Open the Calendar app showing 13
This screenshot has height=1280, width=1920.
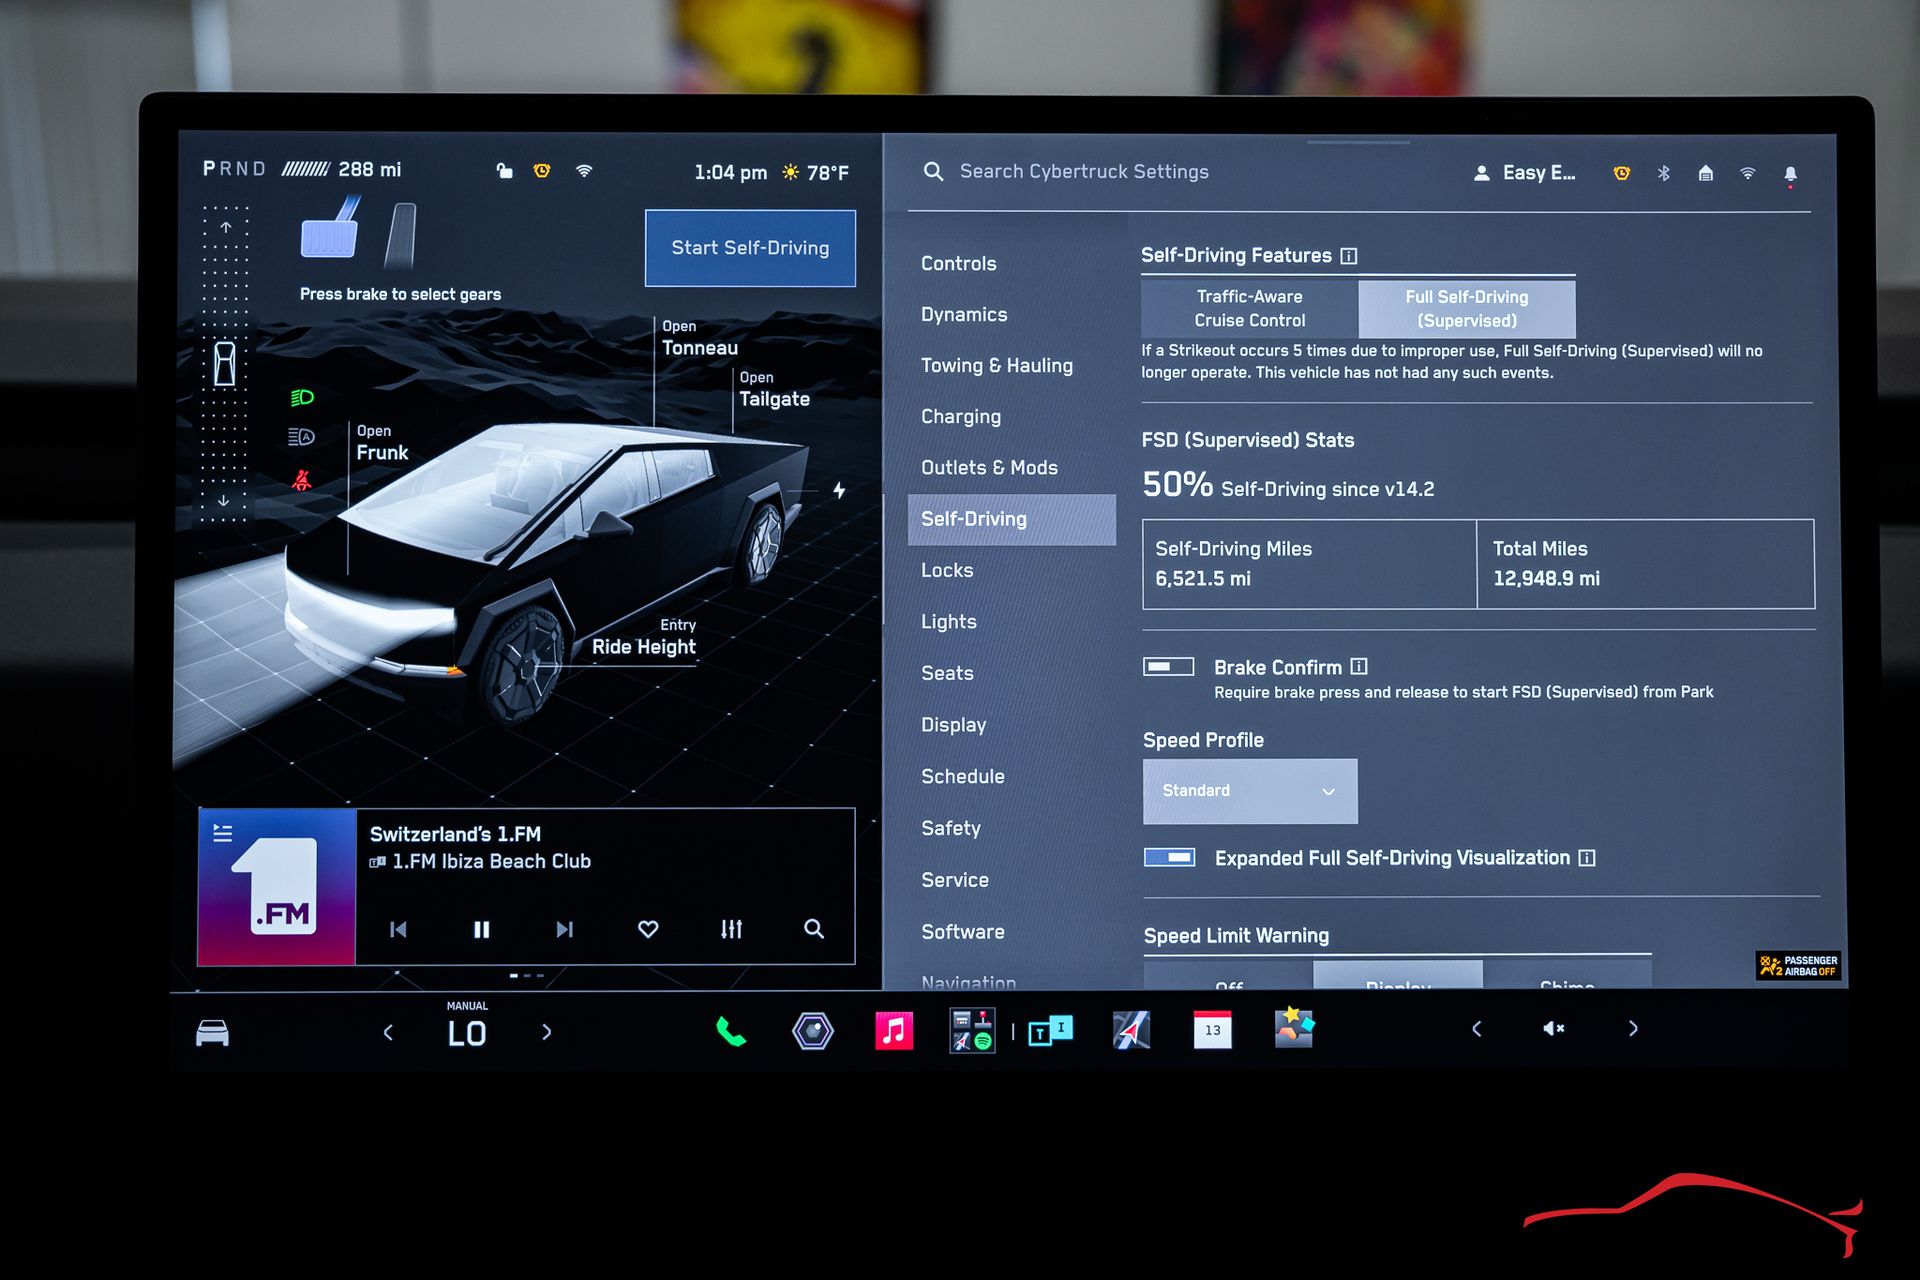(x=1213, y=1030)
